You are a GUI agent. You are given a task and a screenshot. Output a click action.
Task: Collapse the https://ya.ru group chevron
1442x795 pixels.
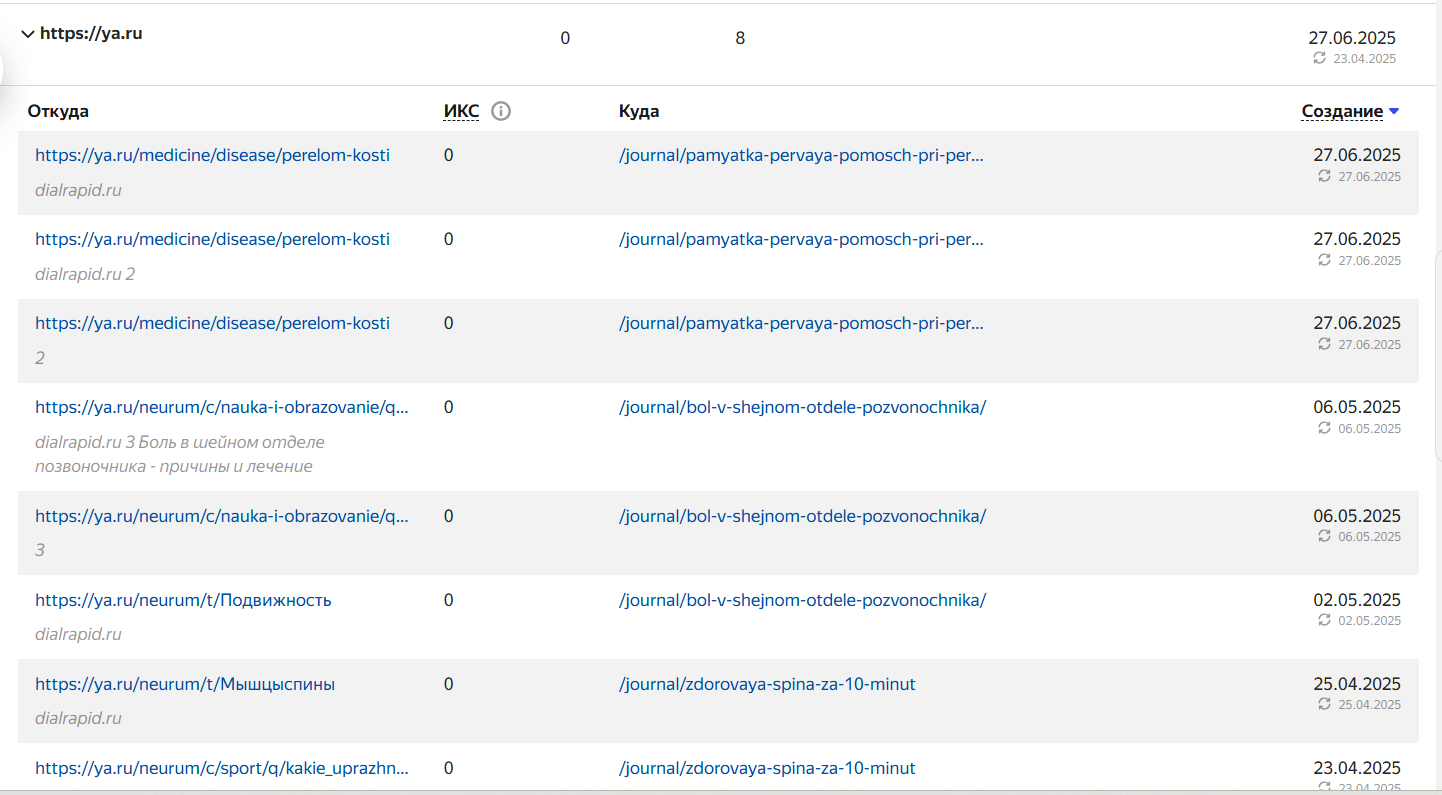point(27,34)
